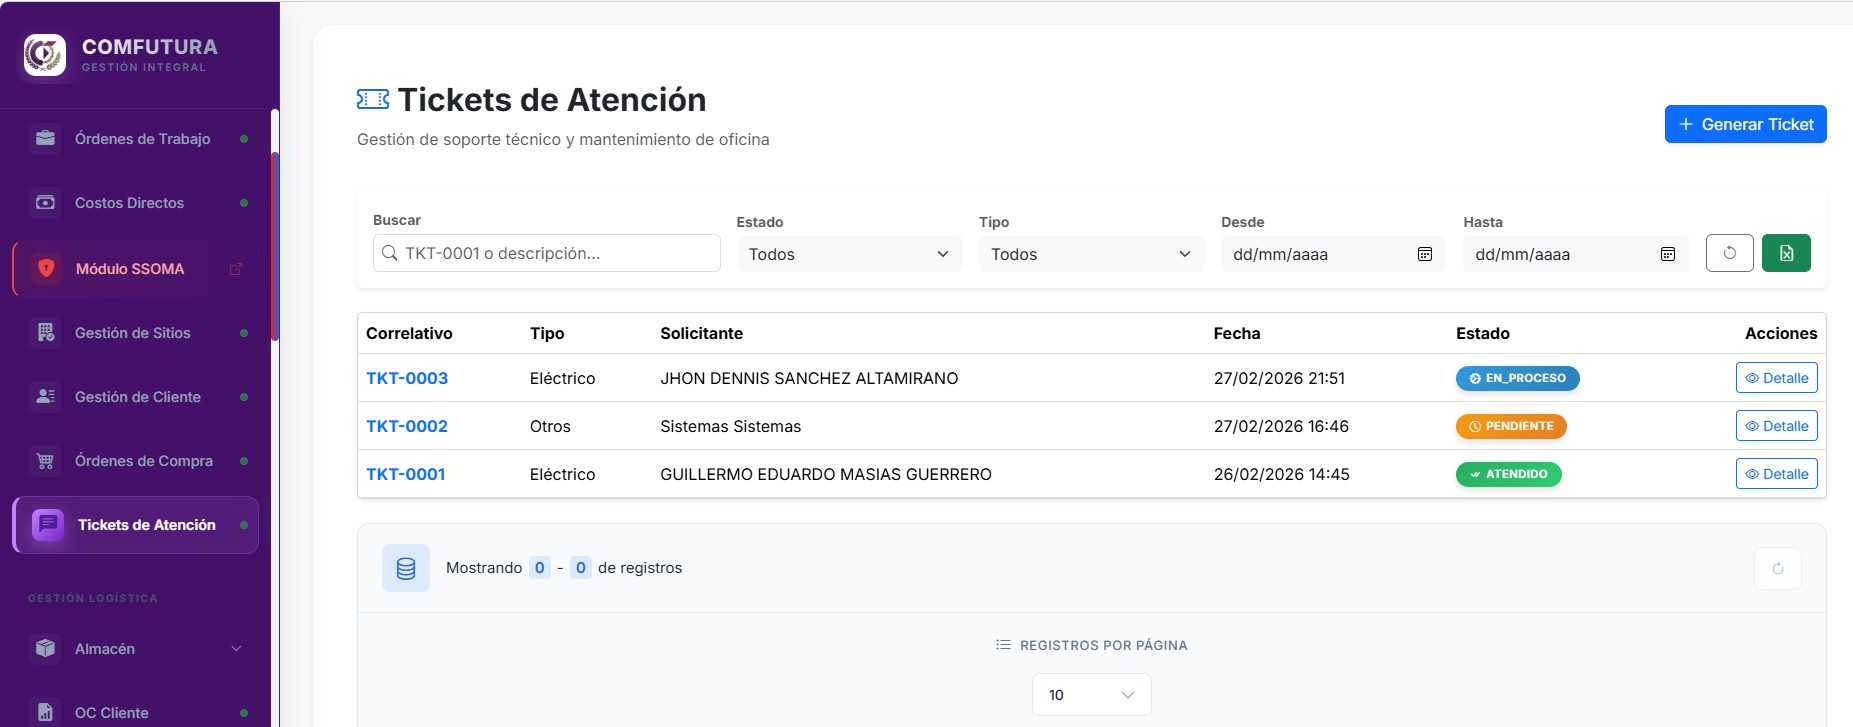Click the Correlativo column header

point(409,333)
